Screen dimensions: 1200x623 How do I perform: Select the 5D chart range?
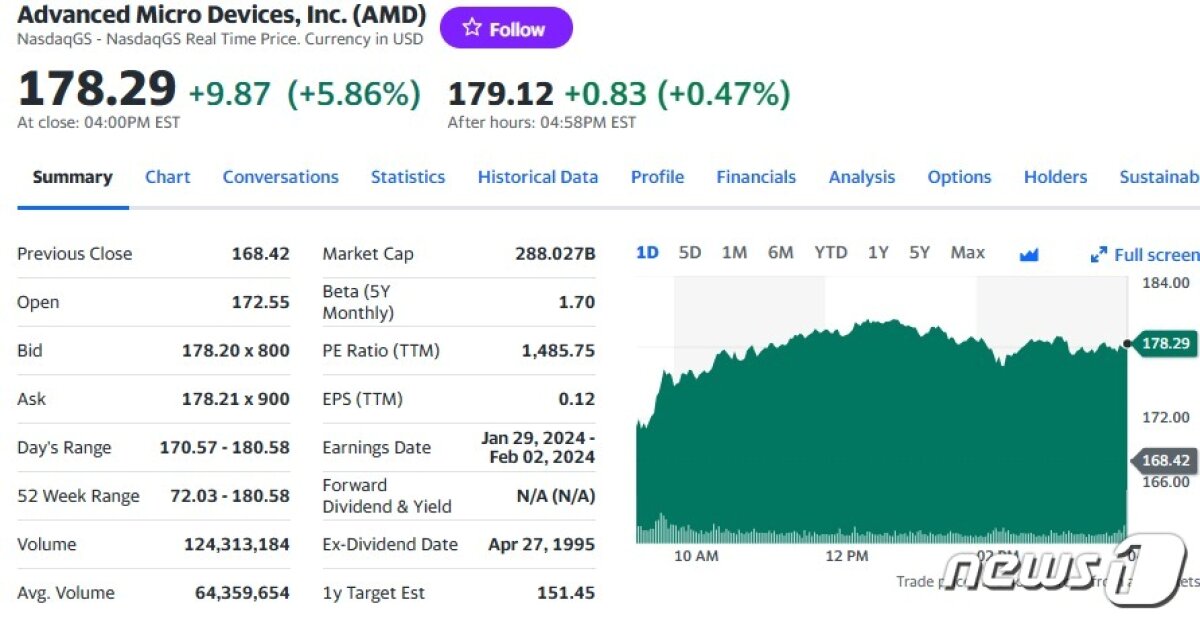(x=690, y=253)
